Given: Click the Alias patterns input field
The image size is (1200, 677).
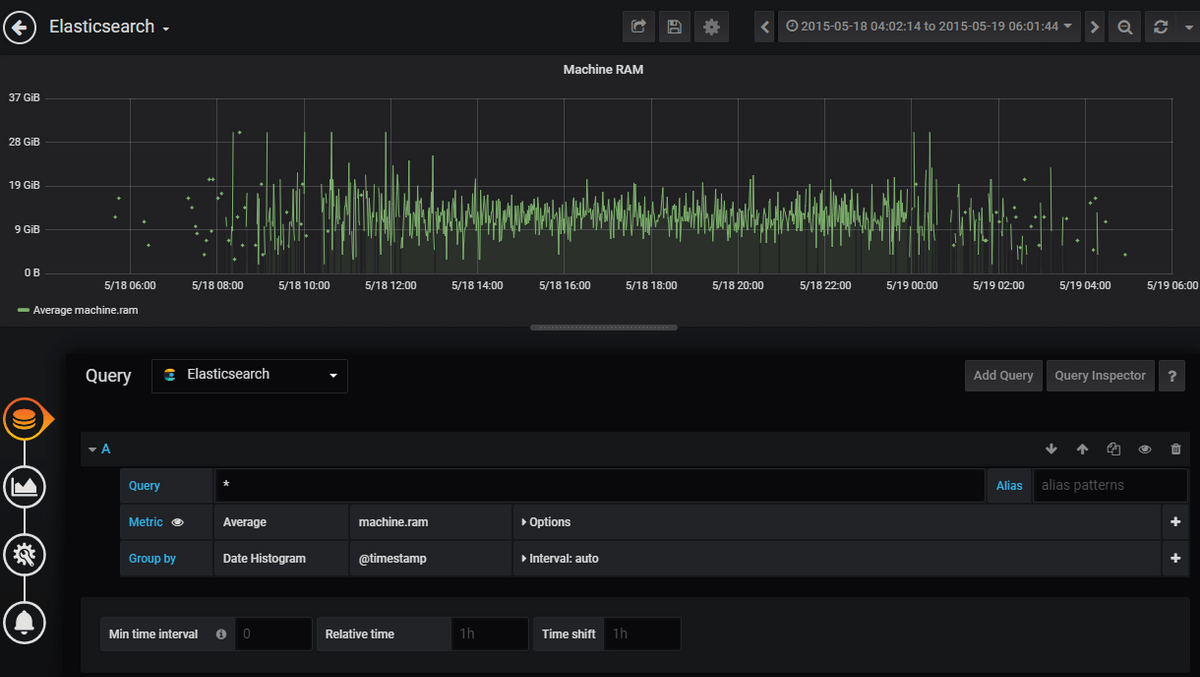Looking at the screenshot, I should pos(1109,485).
